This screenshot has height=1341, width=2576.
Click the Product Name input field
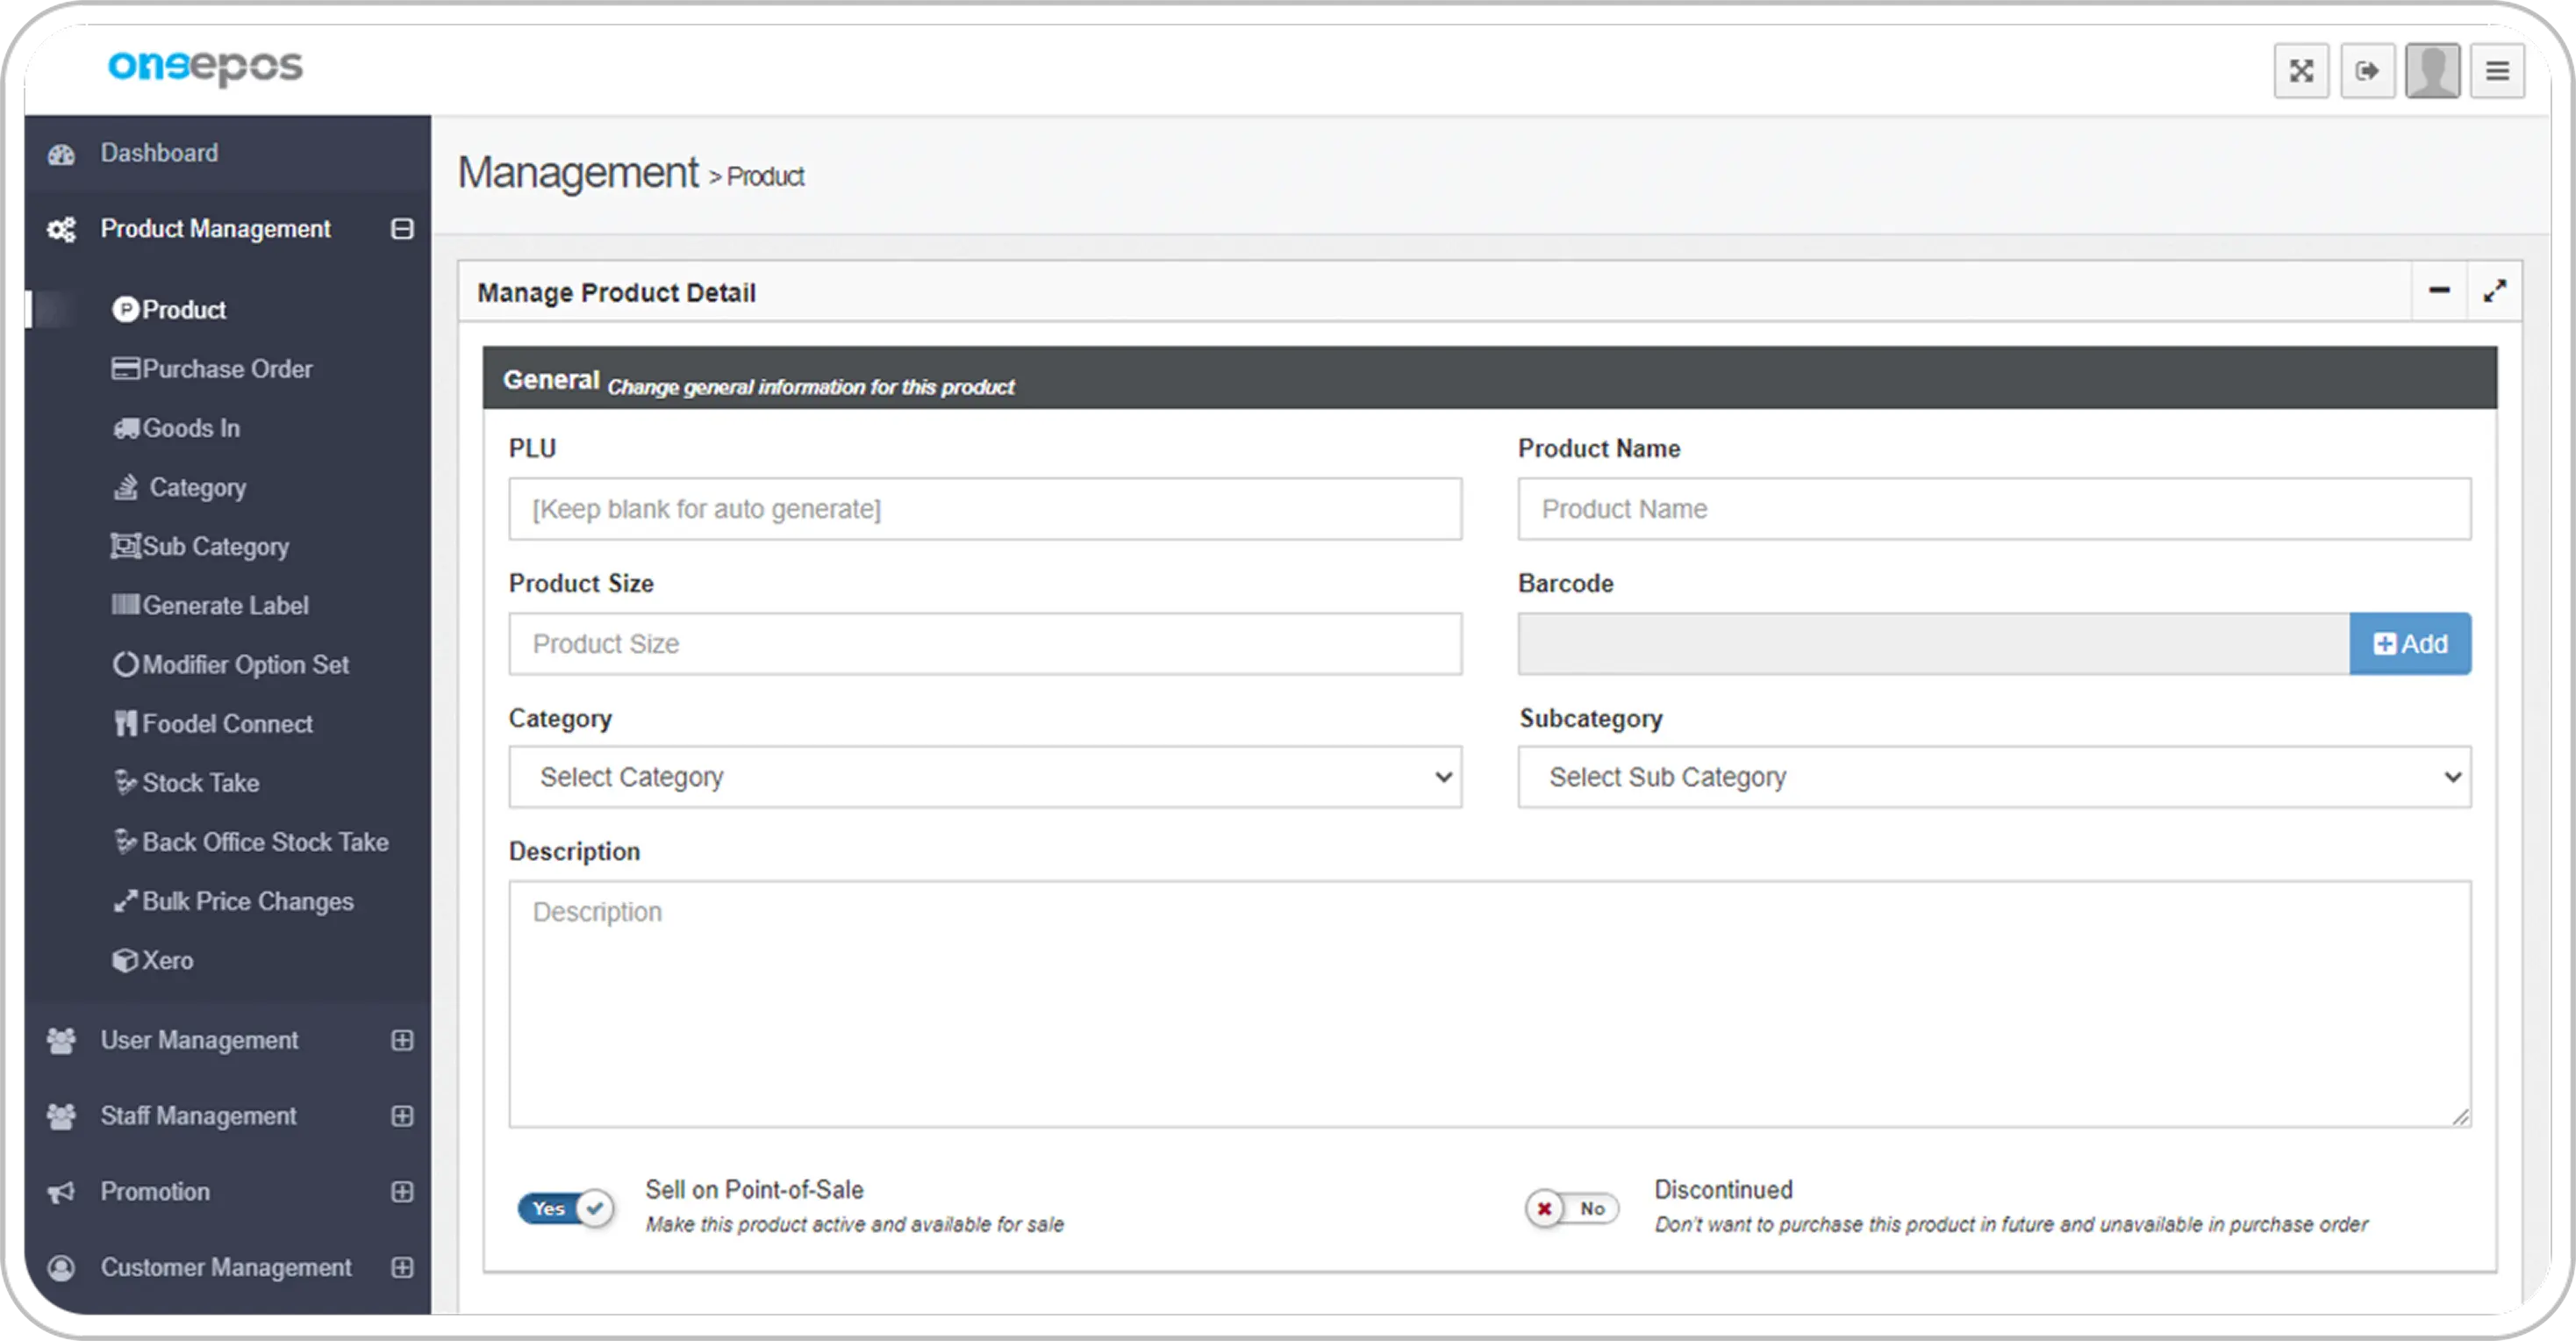click(x=1994, y=509)
